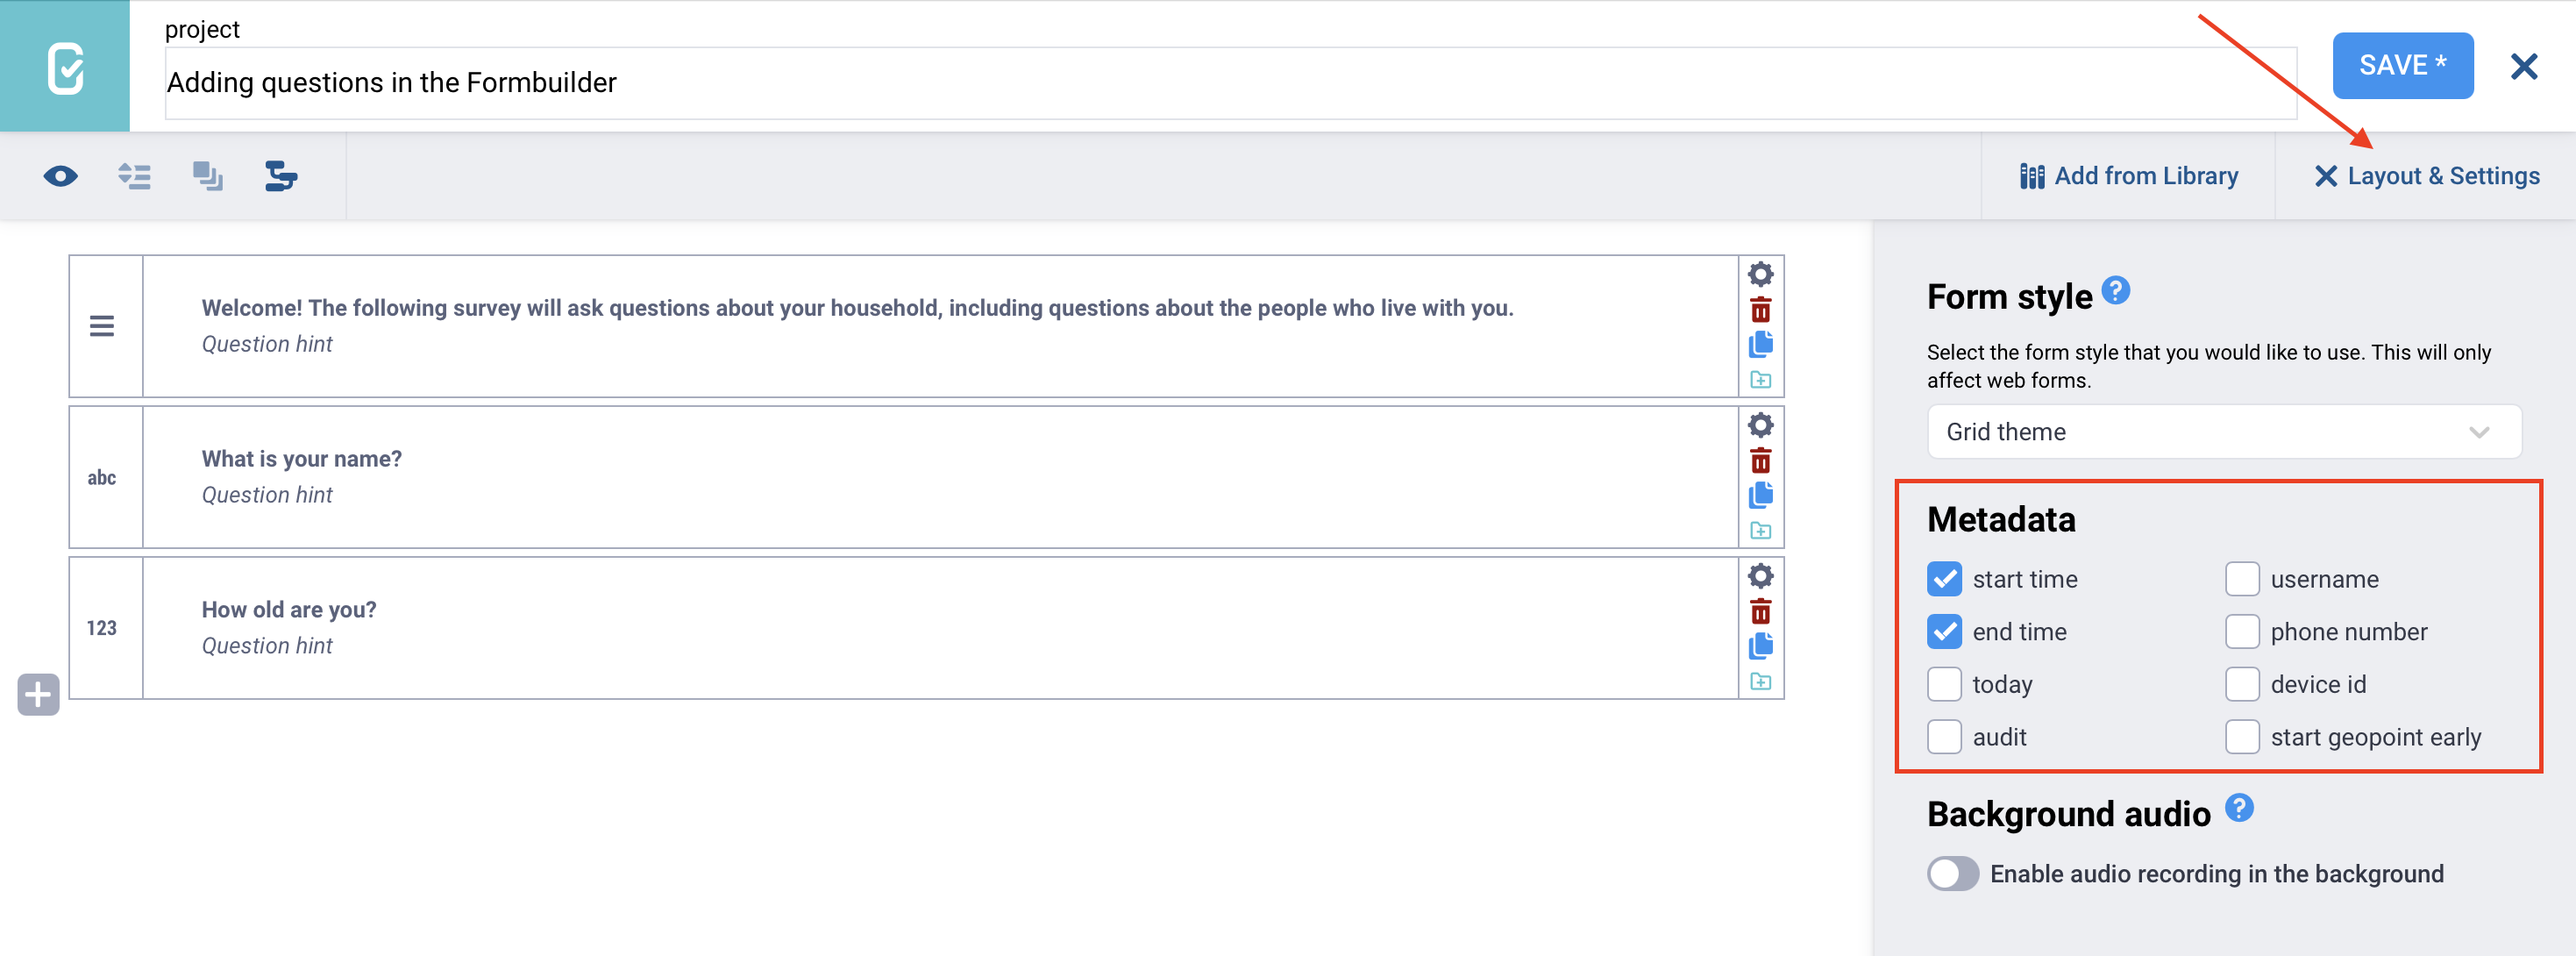The width and height of the screenshot is (2576, 956).
Task: Click the SAVE button
Action: click(x=2402, y=66)
